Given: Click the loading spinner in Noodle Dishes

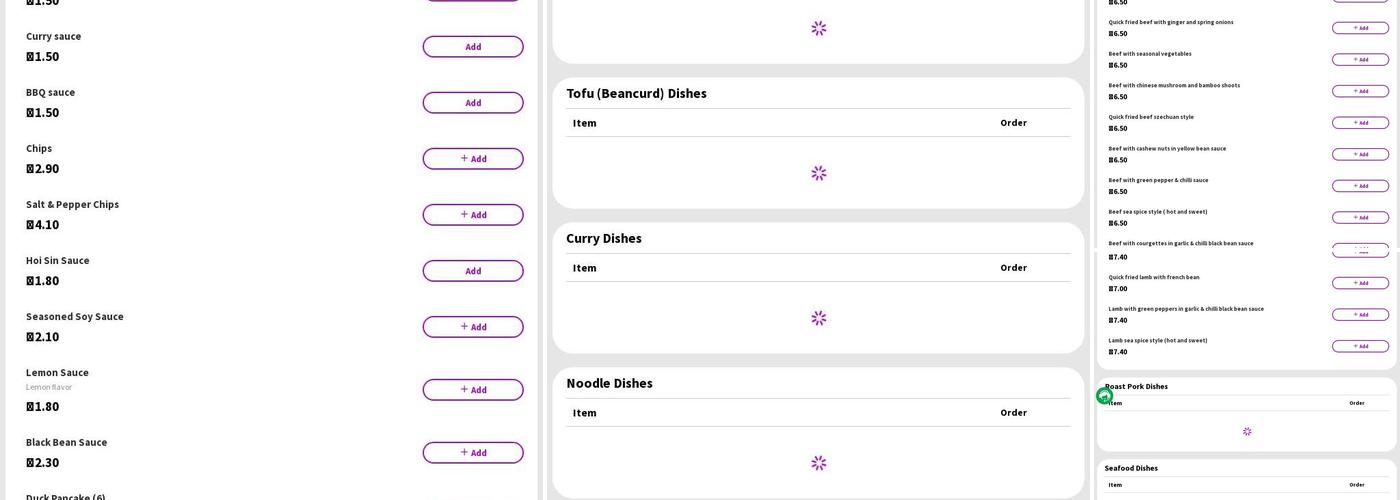Looking at the screenshot, I should (818, 463).
